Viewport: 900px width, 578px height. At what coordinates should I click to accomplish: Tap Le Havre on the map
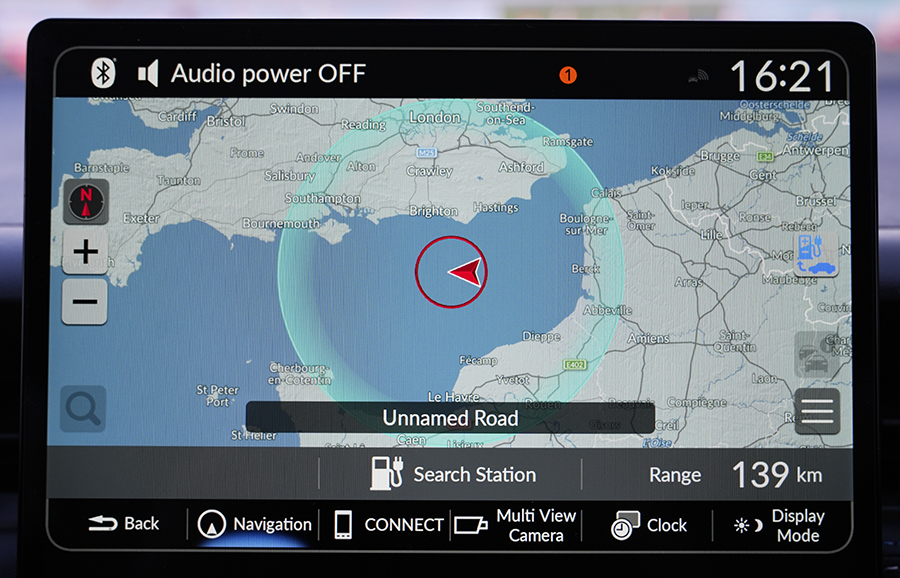(x=453, y=397)
